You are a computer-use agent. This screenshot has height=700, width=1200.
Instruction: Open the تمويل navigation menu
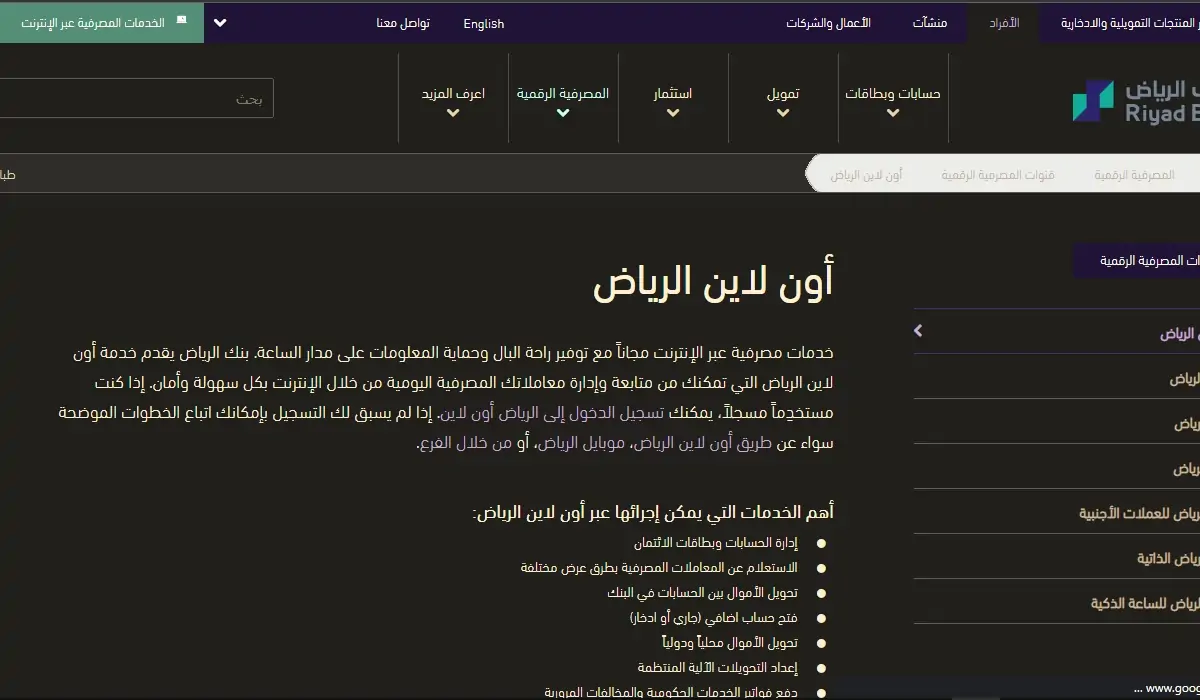pyautogui.click(x=783, y=93)
